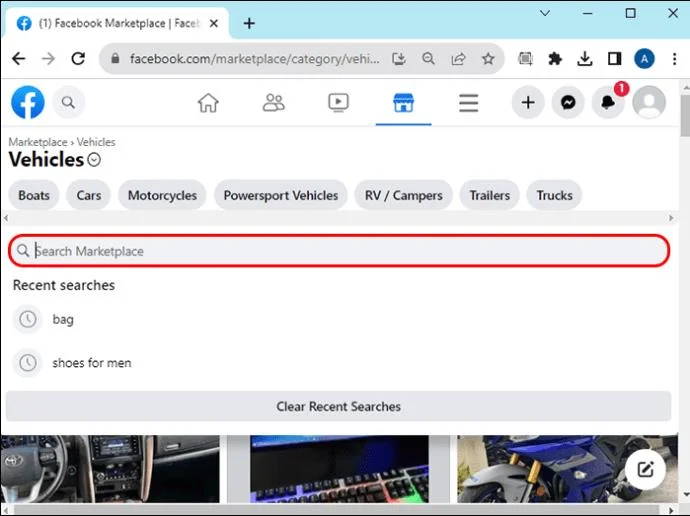The height and width of the screenshot is (516, 690).
Task: Open the browser Extensions puzzle icon
Action: point(555,59)
